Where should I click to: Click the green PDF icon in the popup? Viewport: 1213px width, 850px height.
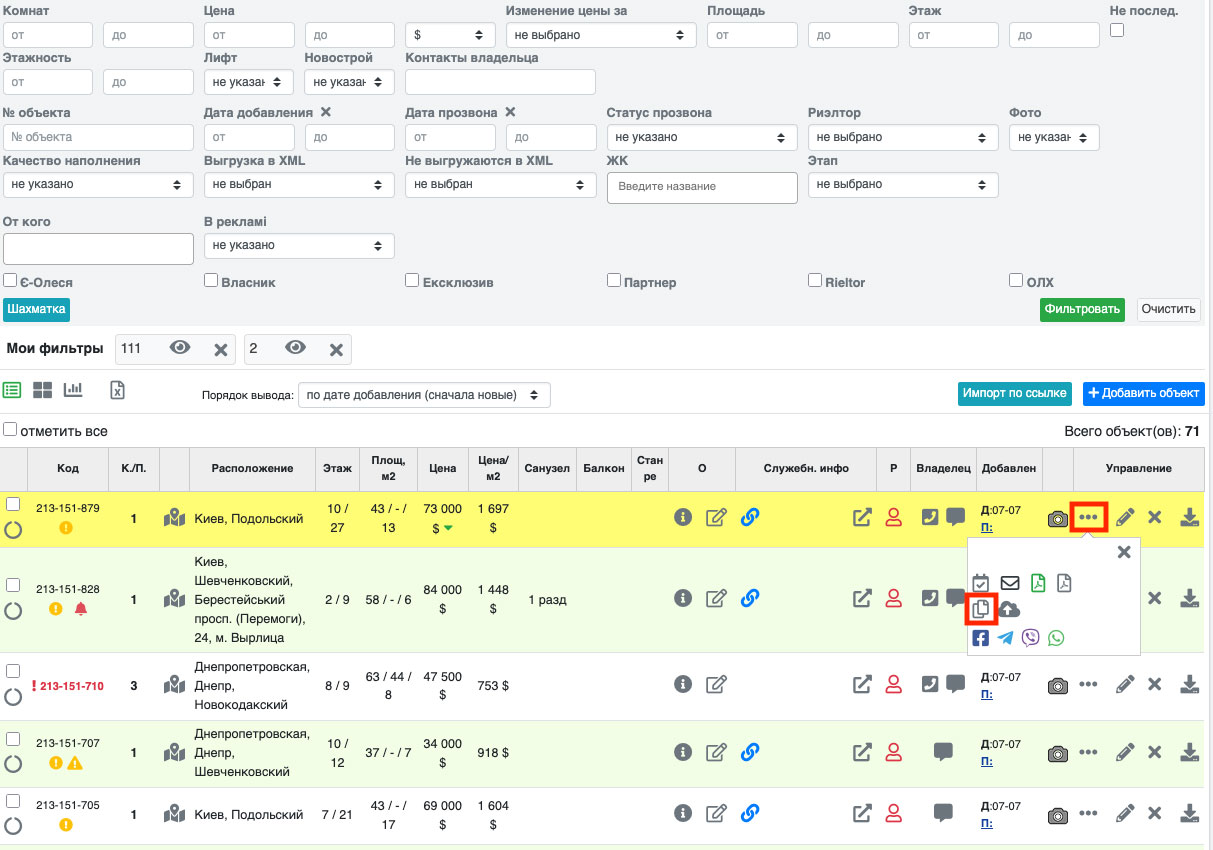tap(1038, 582)
